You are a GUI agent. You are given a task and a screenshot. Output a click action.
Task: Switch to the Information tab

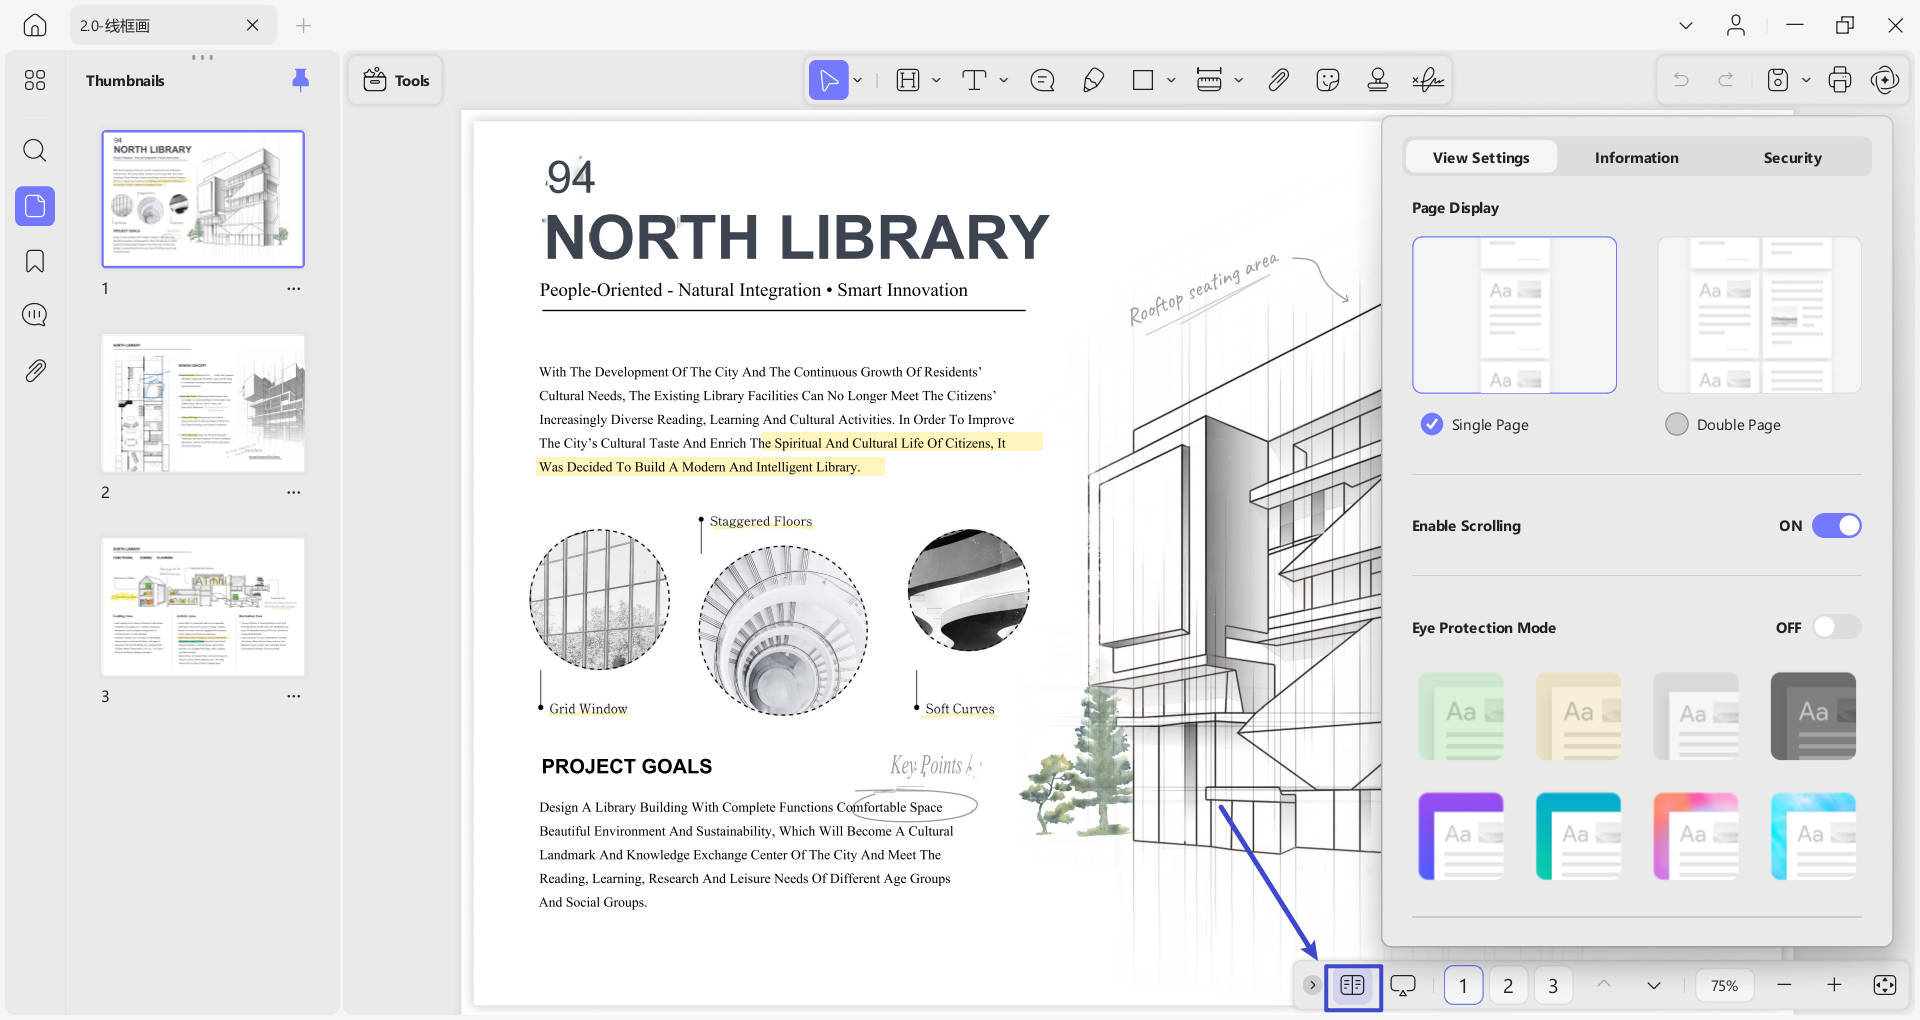click(1636, 158)
